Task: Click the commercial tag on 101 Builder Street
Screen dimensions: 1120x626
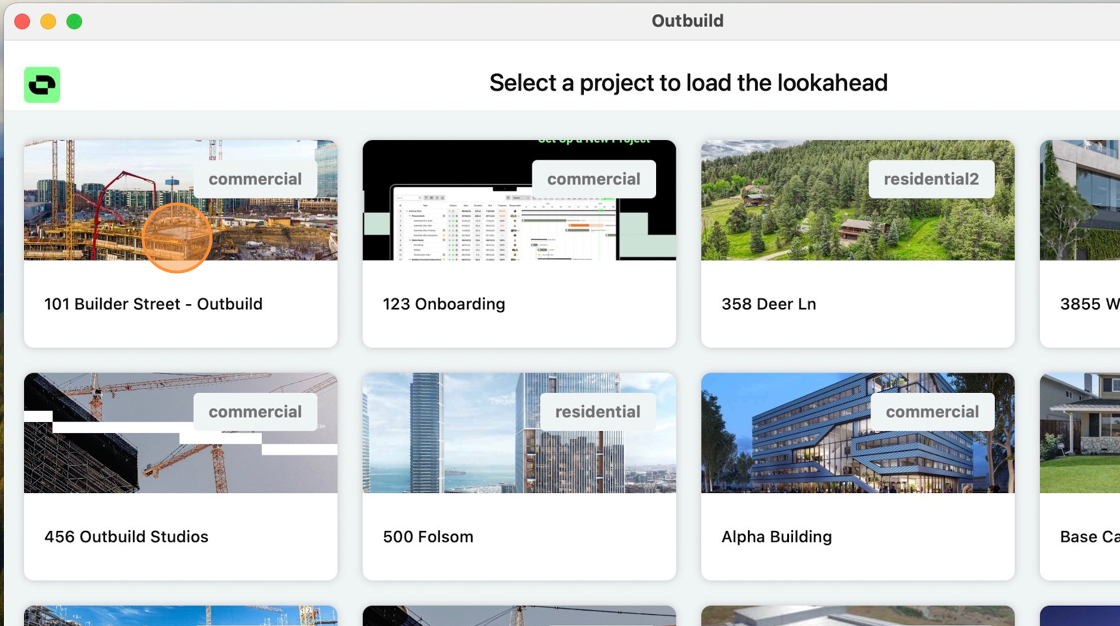Action: coord(255,179)
